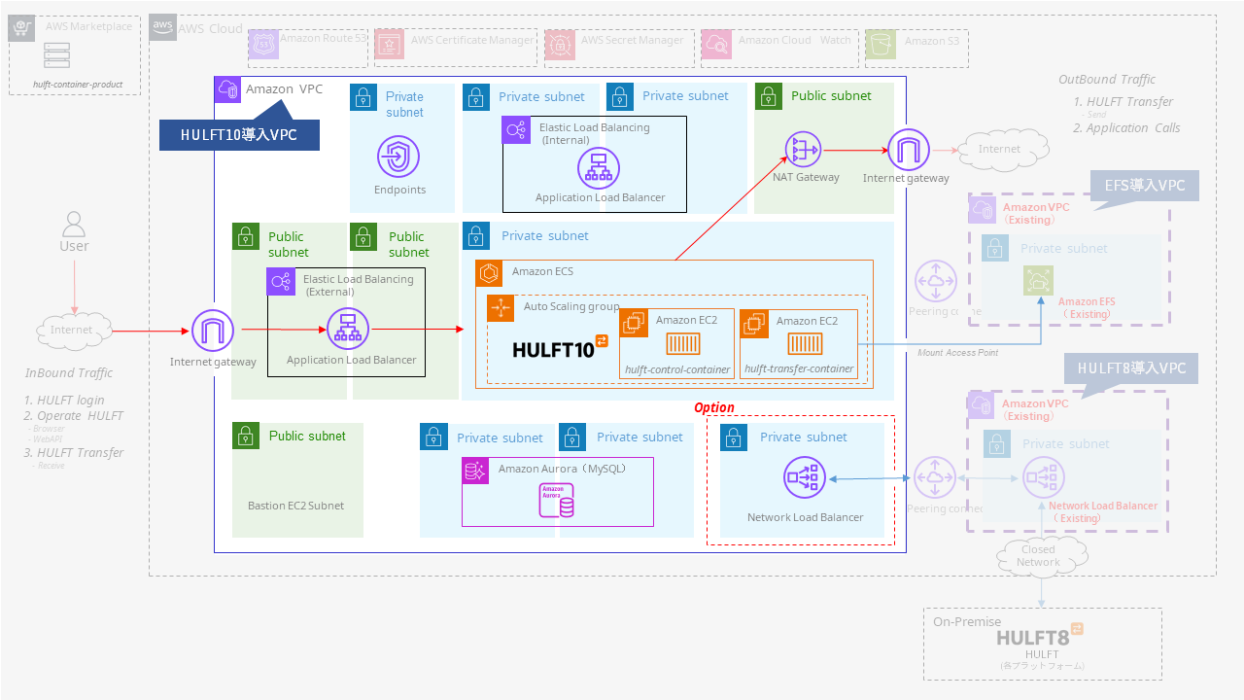Click the lock icon of Bastion Public subnet

246,436
